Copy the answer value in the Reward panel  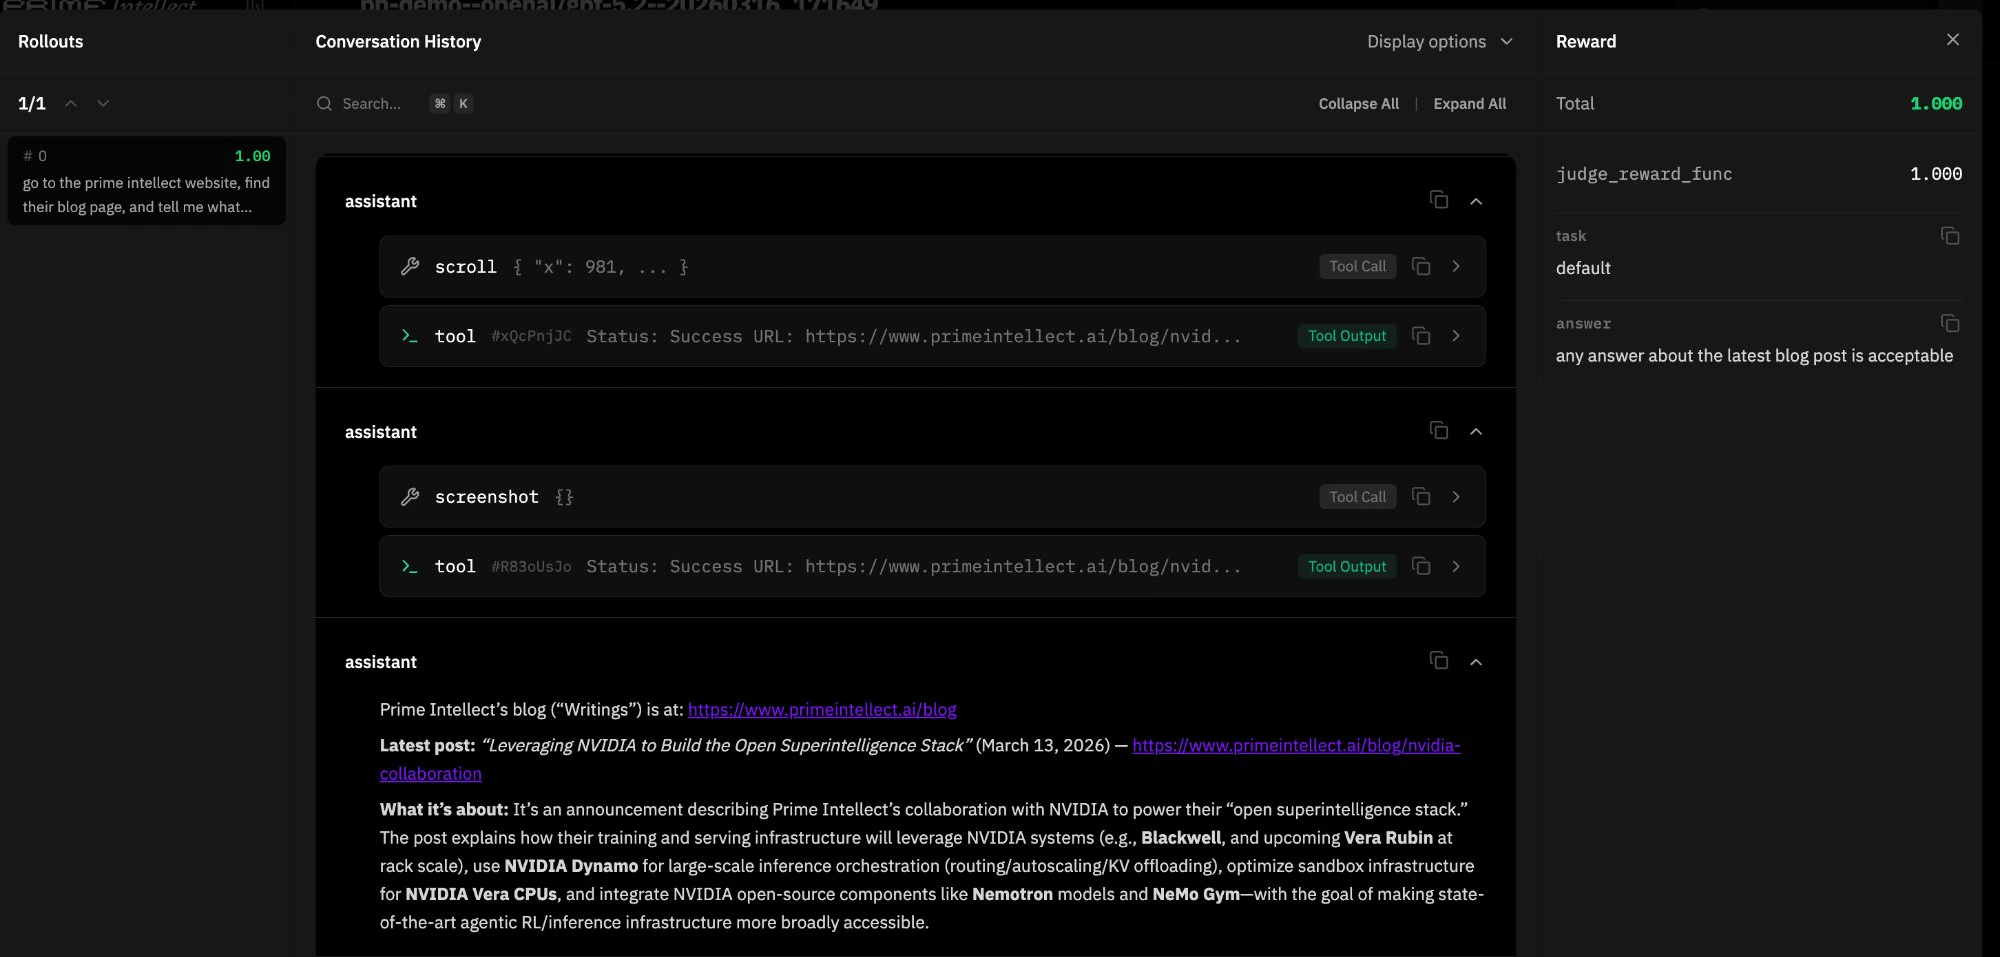1950,323
